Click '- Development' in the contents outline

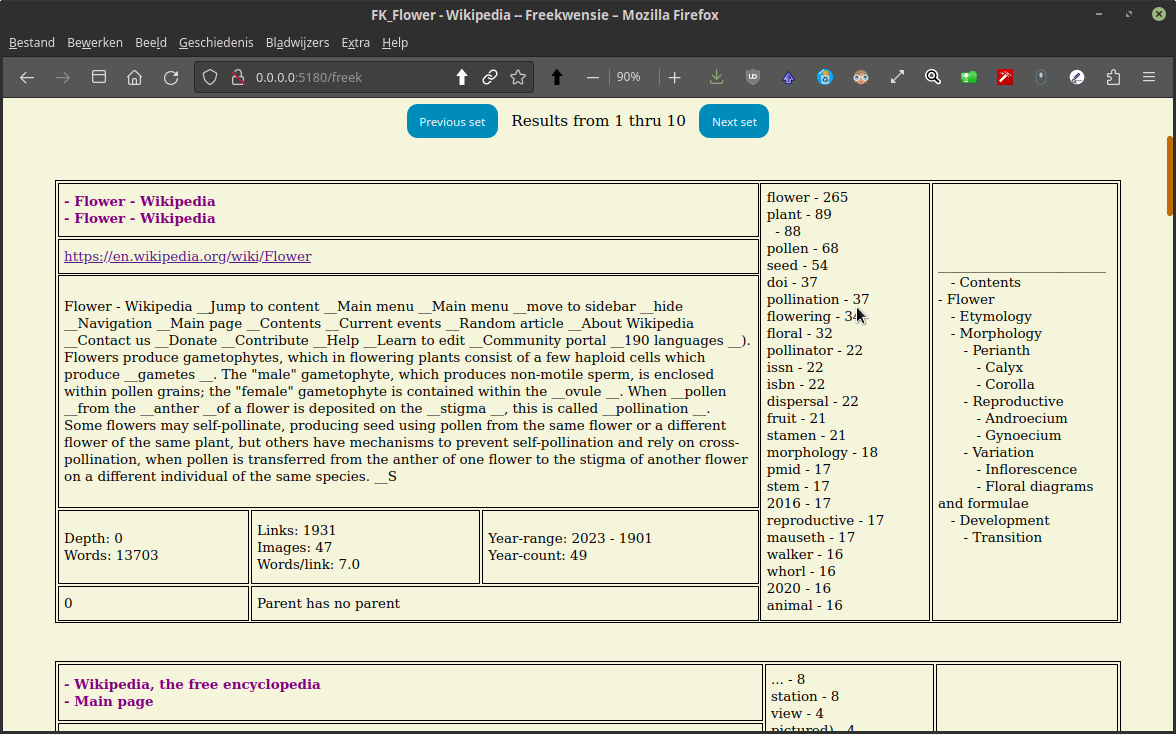pos(1000,520)
